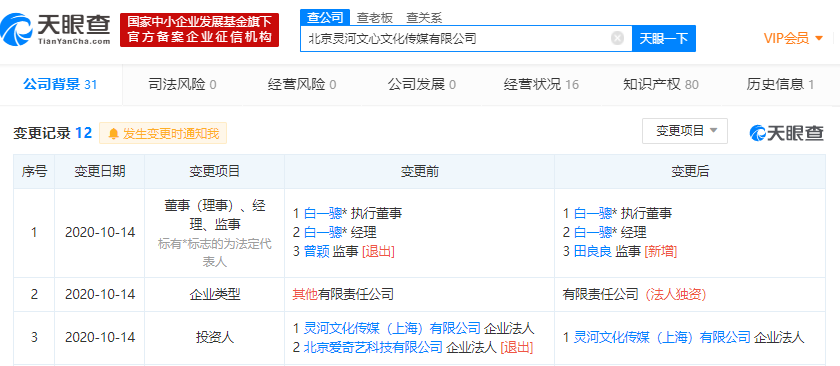The height and width of the screenshot is (366, 840).
Task: Click the bell icon for change notifications
Action: (x=113, y=133)
